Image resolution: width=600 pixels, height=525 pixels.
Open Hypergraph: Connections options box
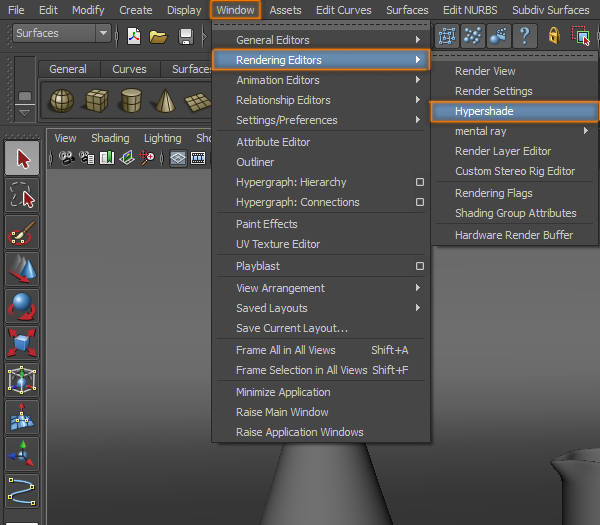(x=420, y=202)
